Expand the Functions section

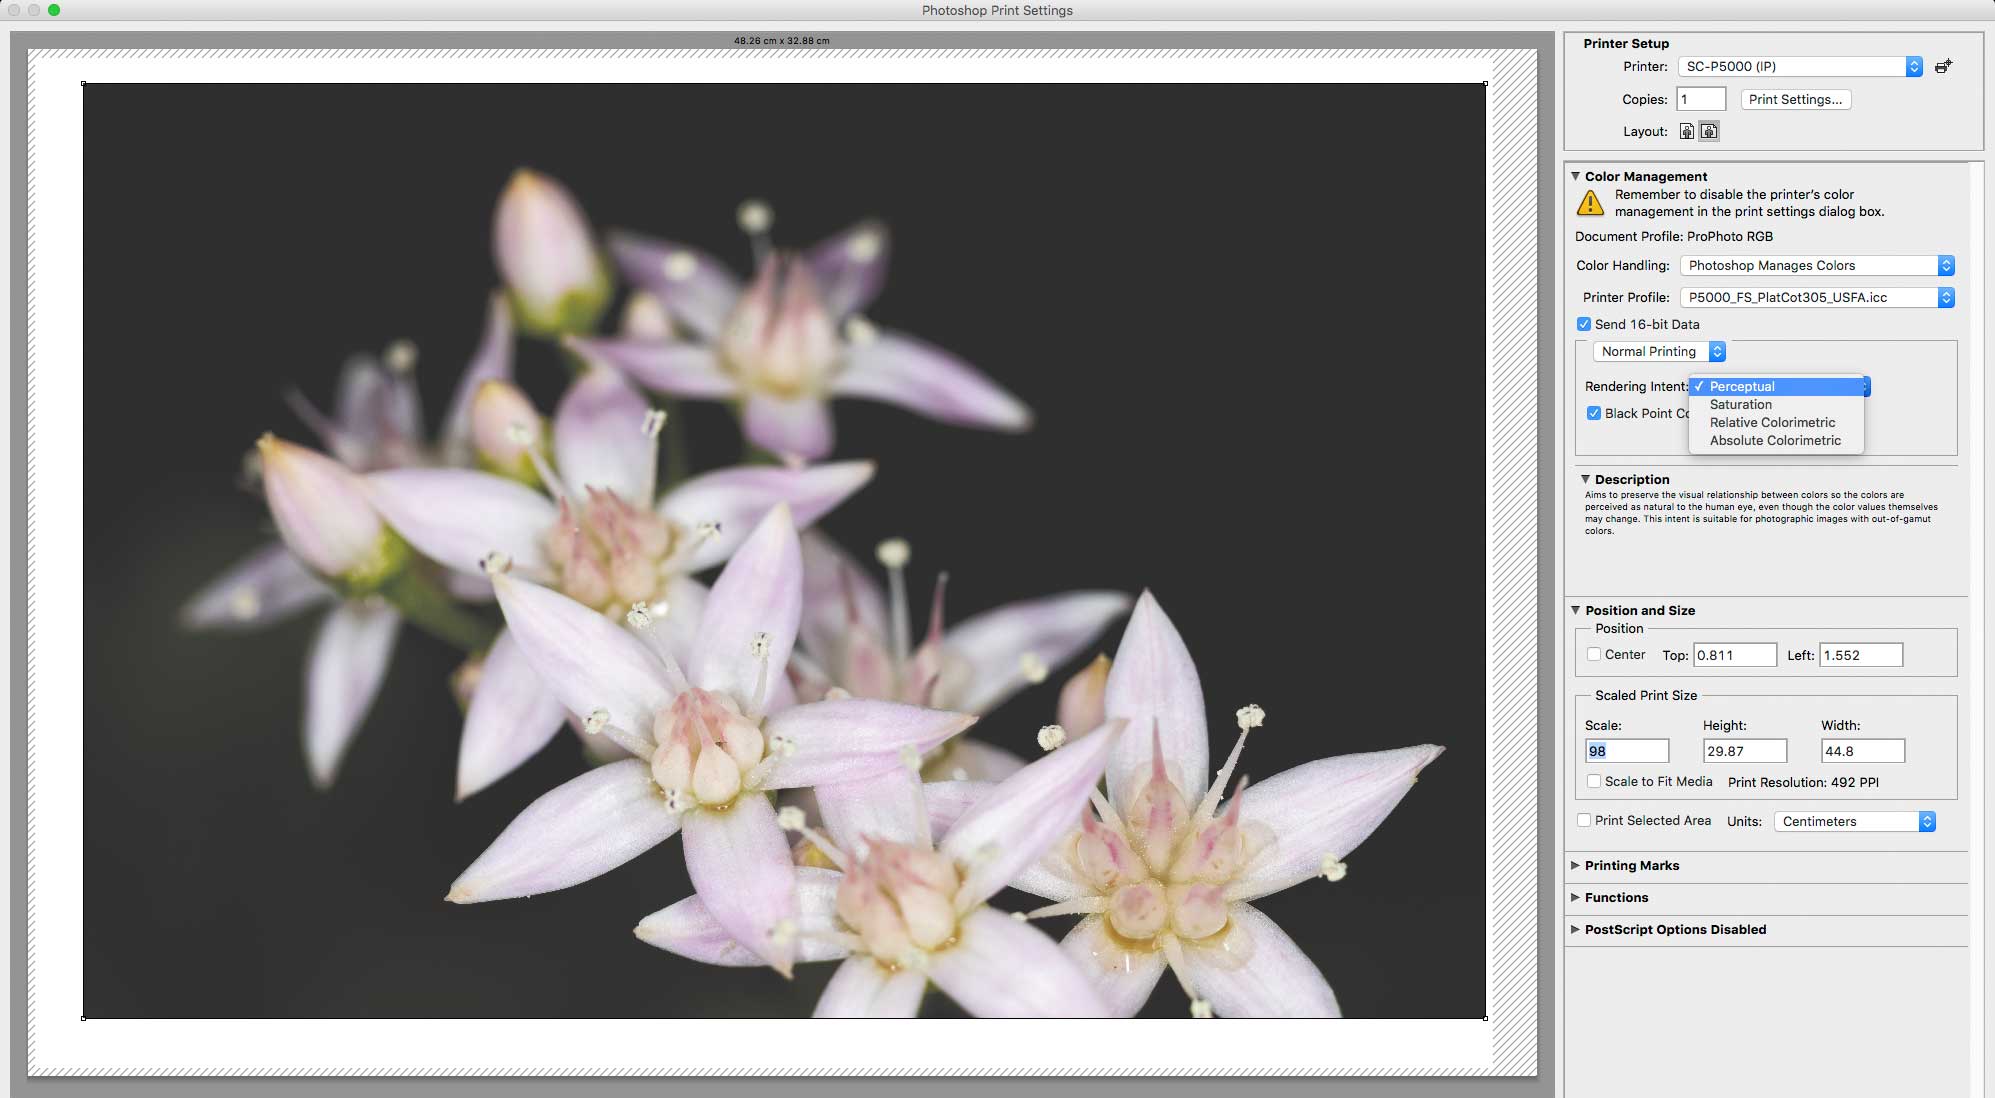click(1576, 897)
